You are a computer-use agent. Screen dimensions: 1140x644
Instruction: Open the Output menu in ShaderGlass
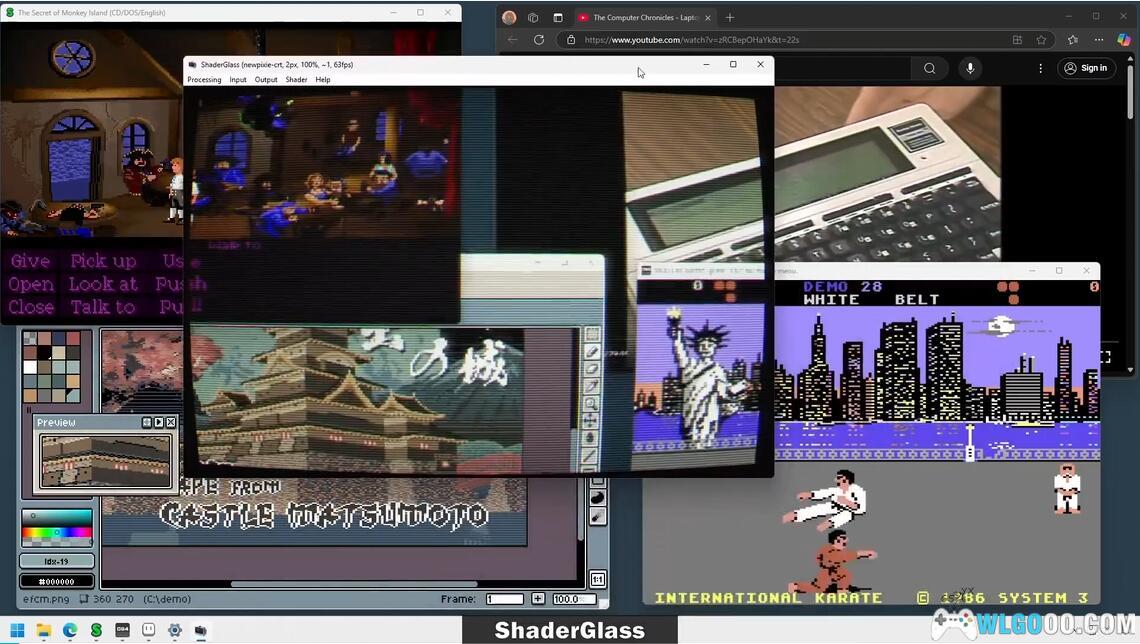[x=266, y=80]
